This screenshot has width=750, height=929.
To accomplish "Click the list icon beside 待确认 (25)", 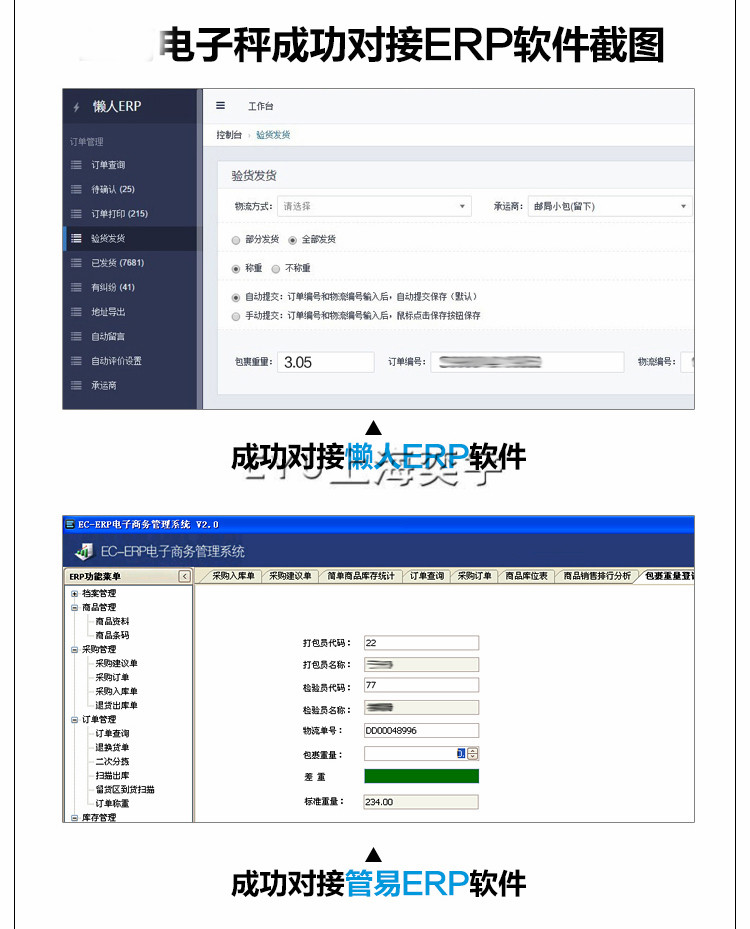I will point(76,189).
